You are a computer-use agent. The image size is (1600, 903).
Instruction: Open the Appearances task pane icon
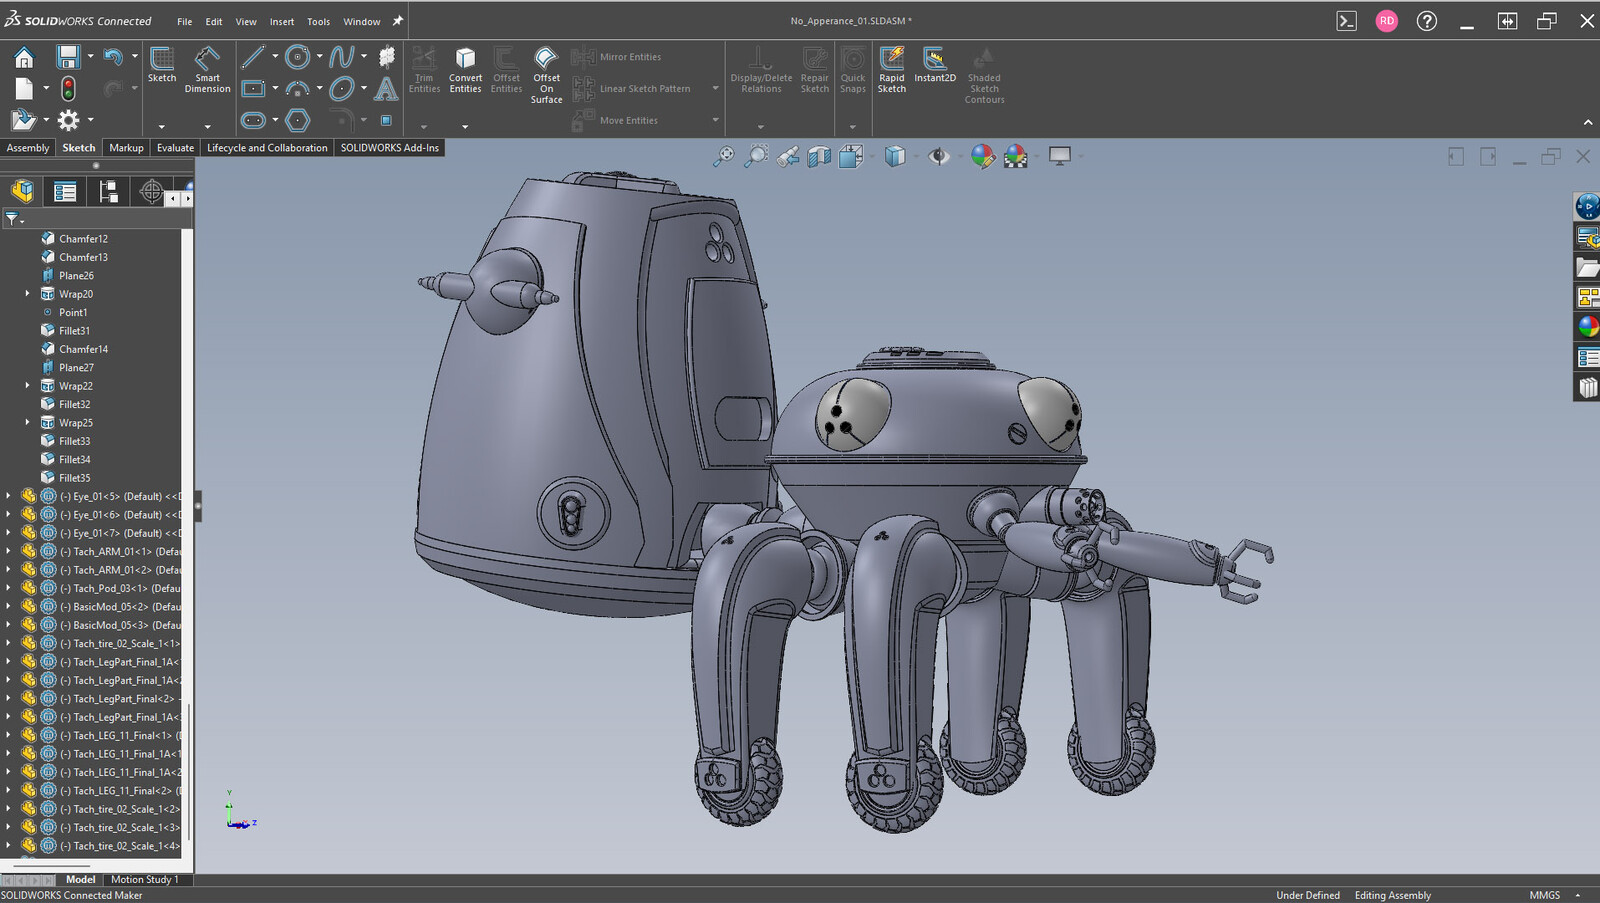[1587, 326]
